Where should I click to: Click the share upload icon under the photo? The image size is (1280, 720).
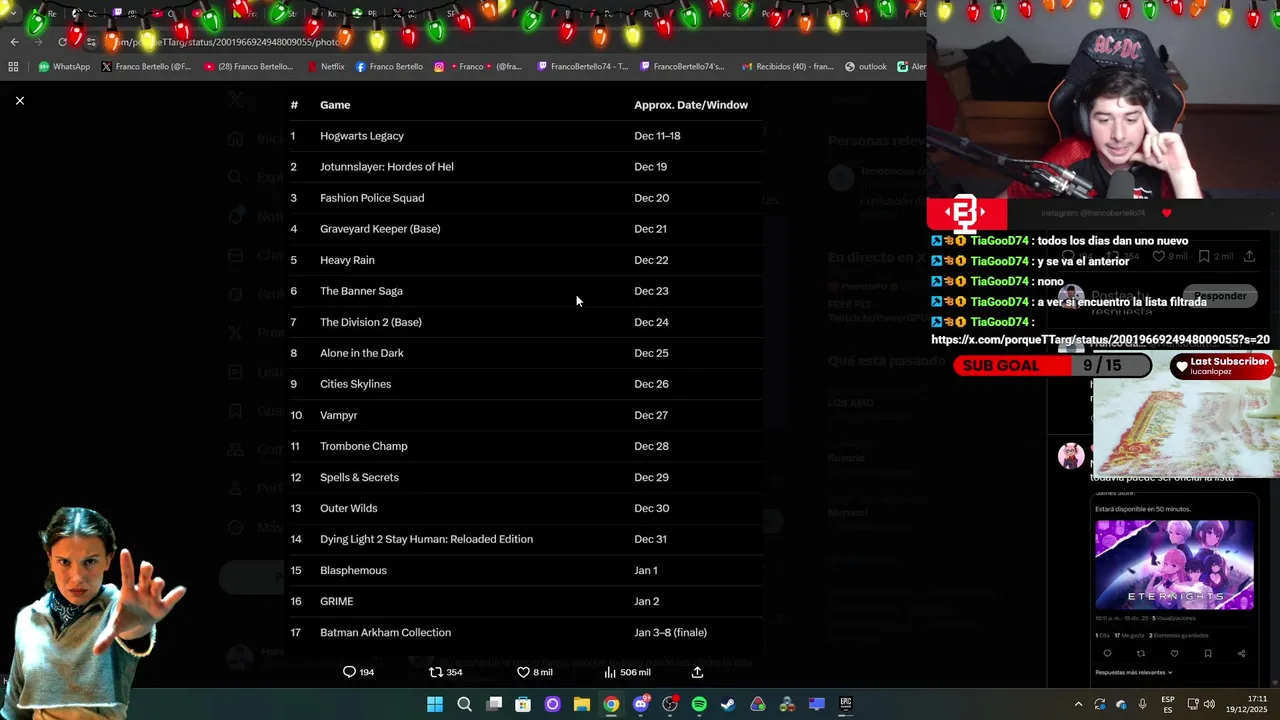697,672
